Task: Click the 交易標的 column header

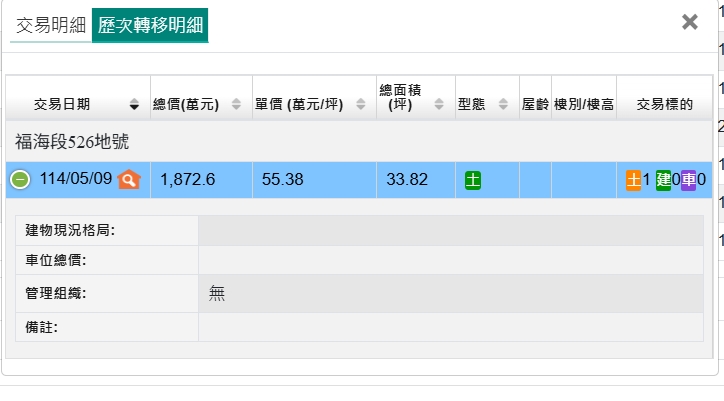Action: click(664, 104)
